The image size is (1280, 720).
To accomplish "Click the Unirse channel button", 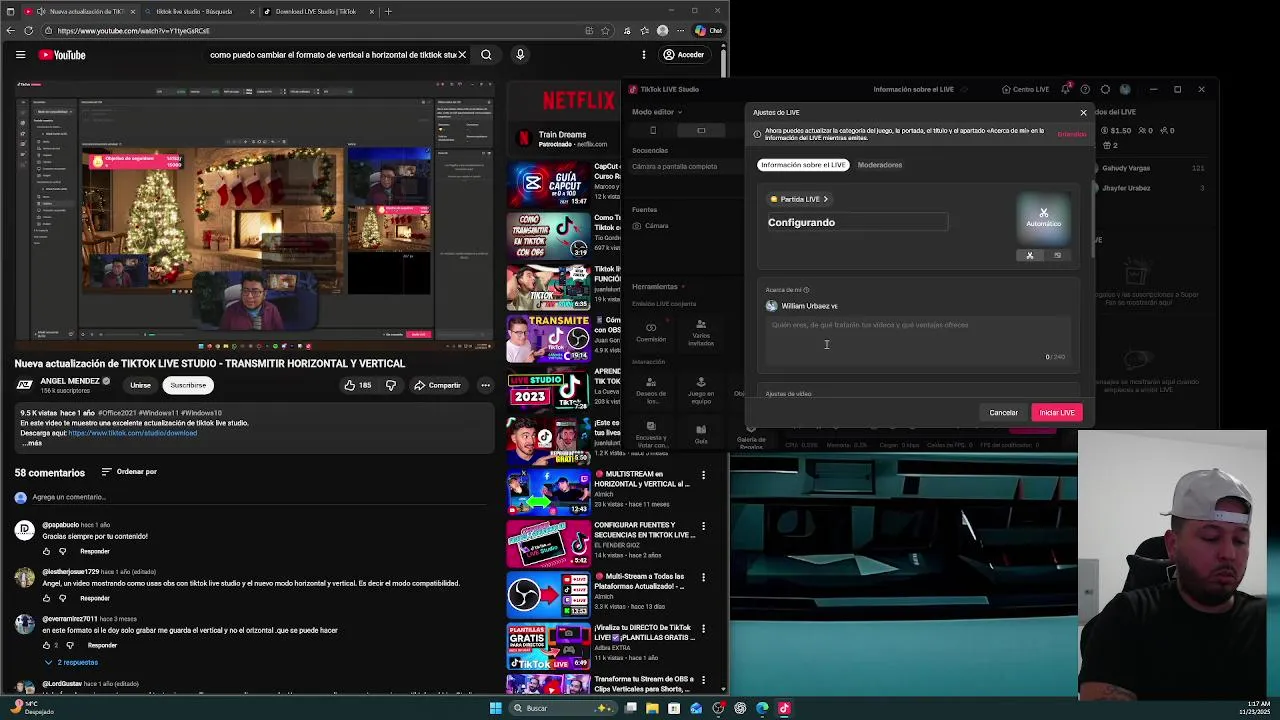I will [140, 385].
